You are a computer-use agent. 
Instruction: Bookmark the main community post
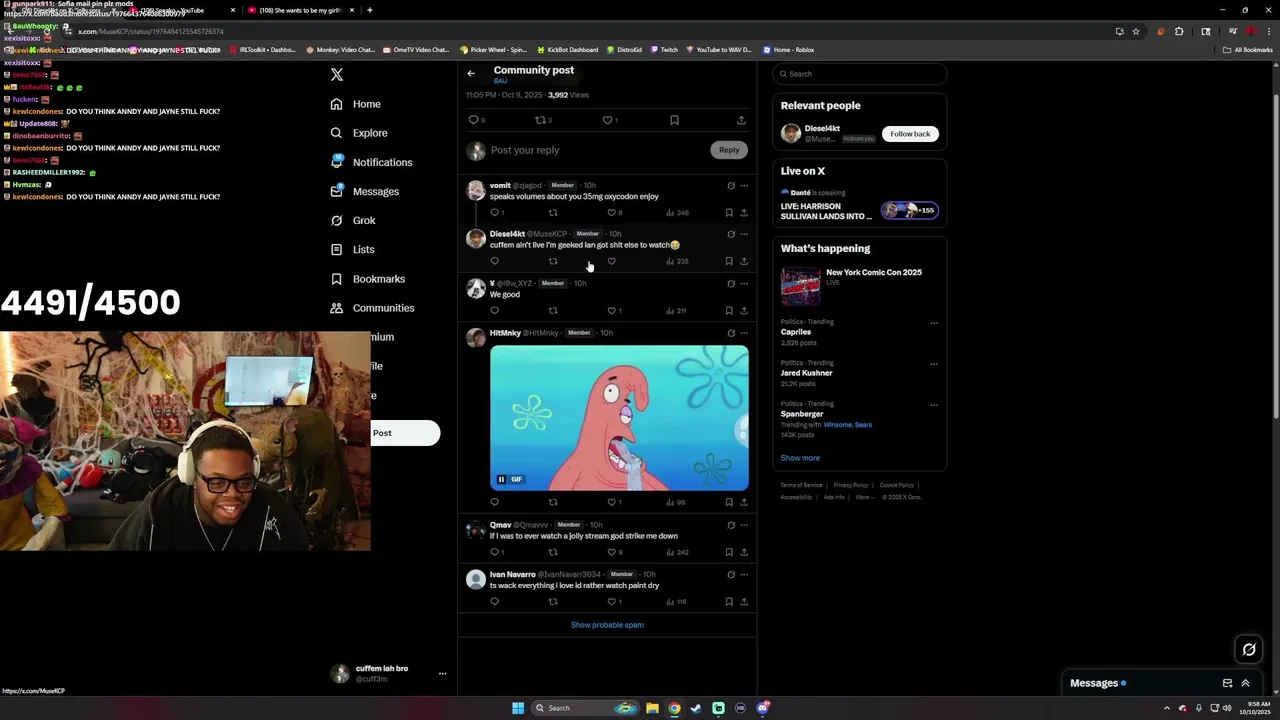(x=674, y=120)
